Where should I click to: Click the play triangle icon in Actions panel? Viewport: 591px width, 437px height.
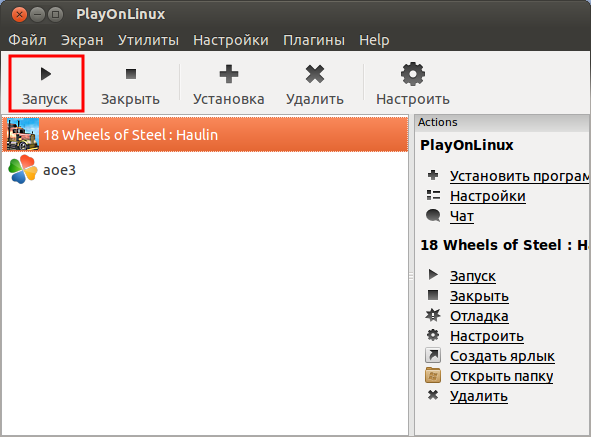pyautogui.click(x=433, y=274)
